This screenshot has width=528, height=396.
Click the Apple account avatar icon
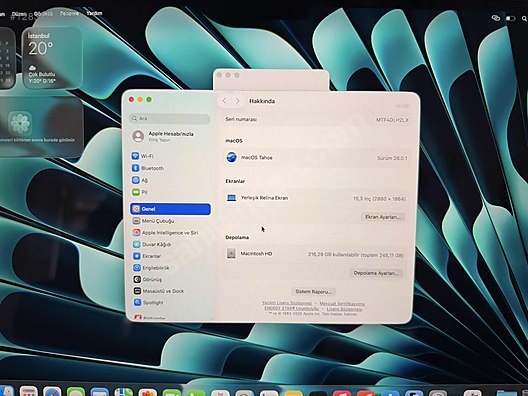point(138,136)
